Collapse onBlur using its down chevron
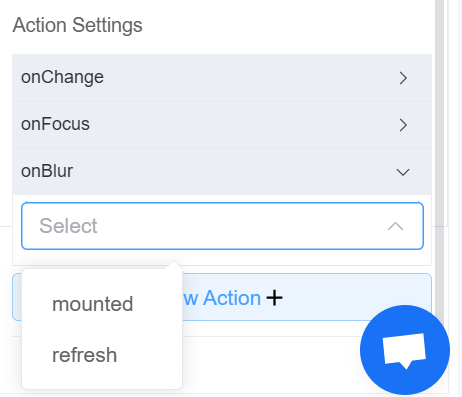 click(x=403, y=172)
